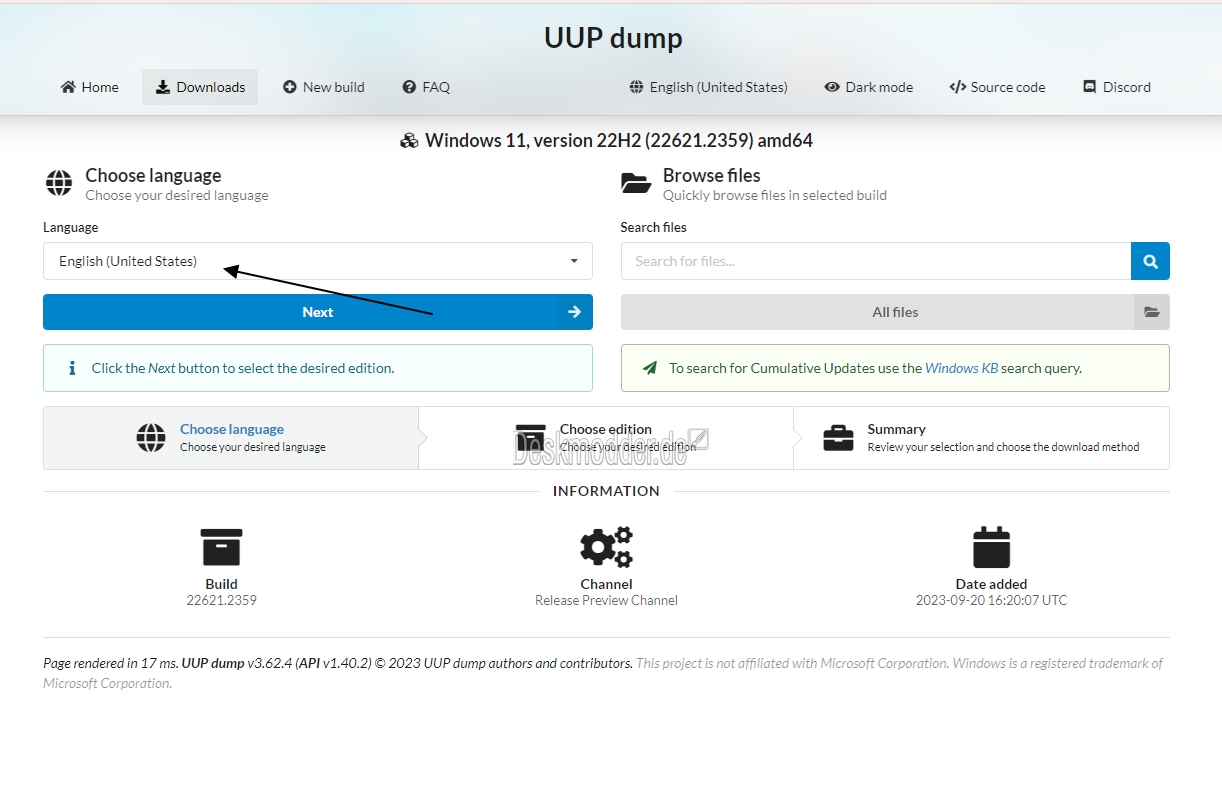The height and width of the screenshot is (794, 1222).
Task: Click the paper plane icon in the Cumulative Updates hint
Action: (x=650, y=368)
